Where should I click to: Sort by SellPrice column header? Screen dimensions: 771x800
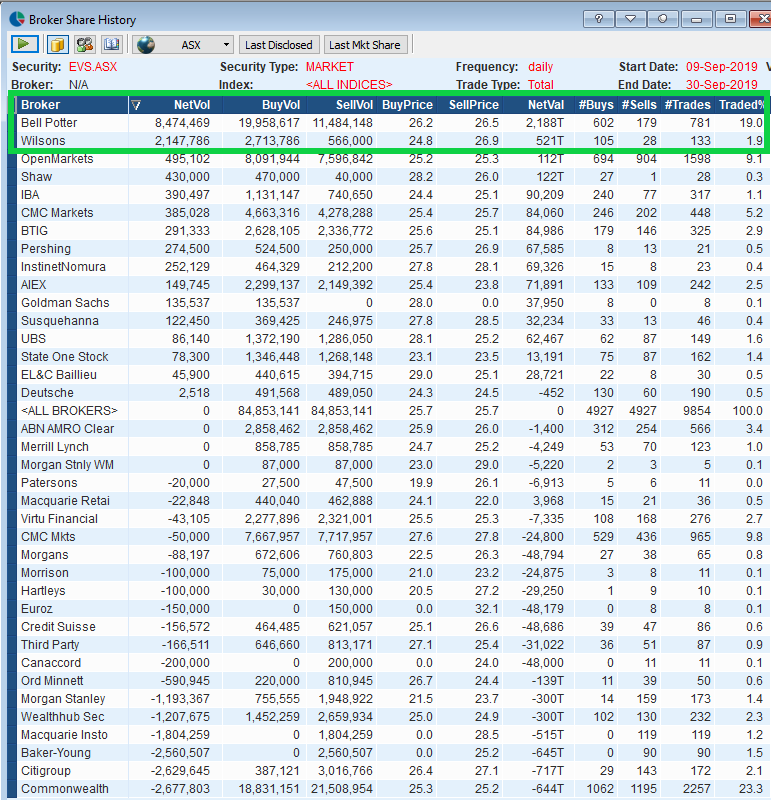click(x=470, y=105)
